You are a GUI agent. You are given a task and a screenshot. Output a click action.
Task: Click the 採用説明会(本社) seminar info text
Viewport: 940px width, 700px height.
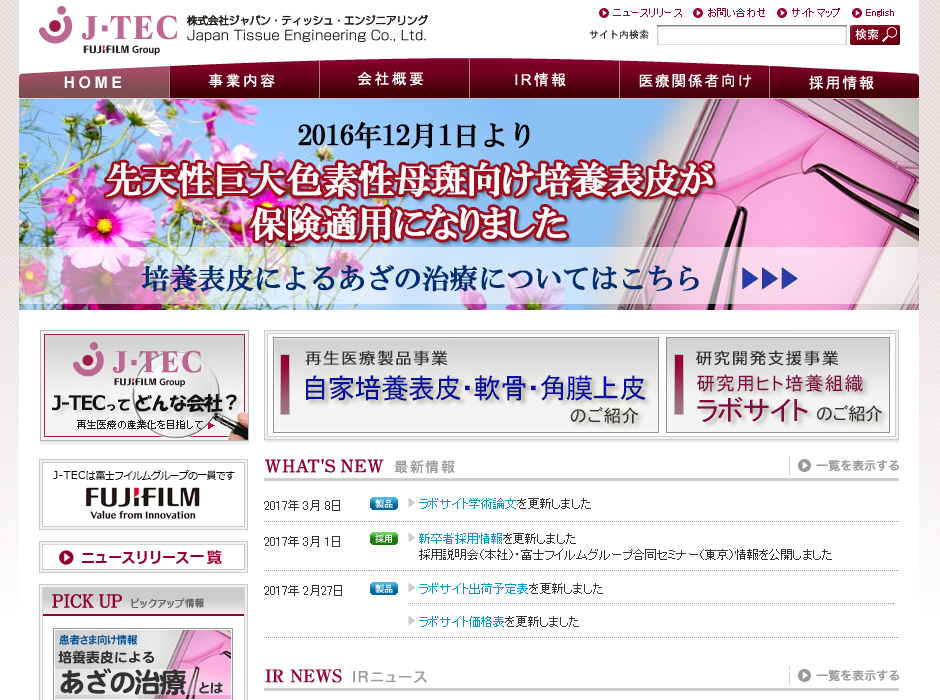(625, 554)
